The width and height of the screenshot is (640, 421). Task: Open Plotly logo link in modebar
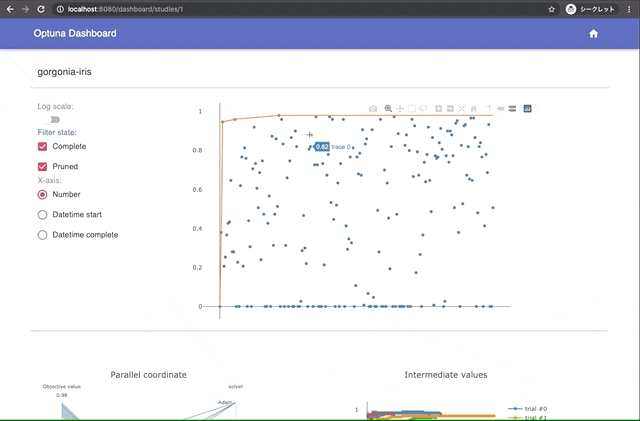point(527,109)
